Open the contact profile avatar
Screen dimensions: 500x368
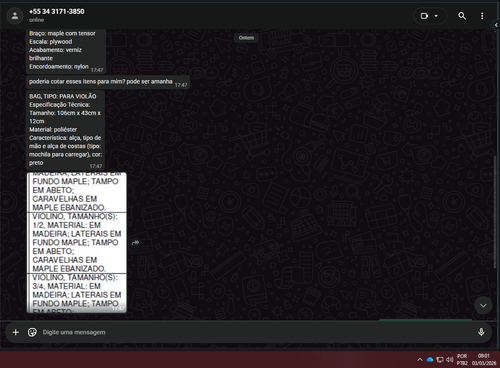tap(15, 16)
